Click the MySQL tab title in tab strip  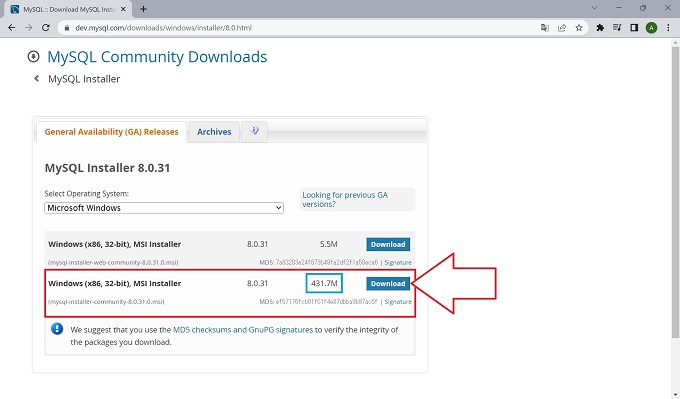tap(69, 9)
